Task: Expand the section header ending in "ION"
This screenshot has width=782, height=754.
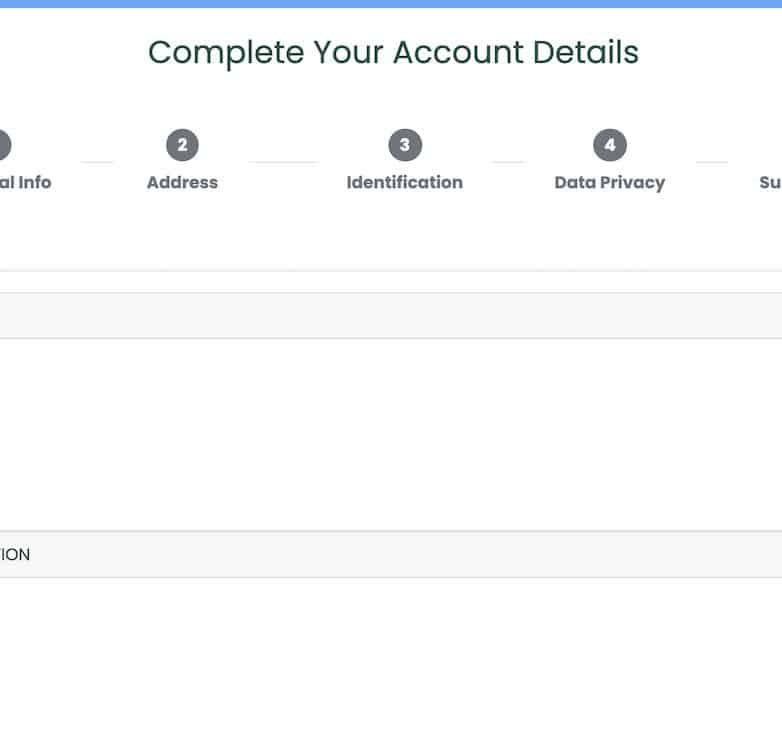Action: (x=390, y=554)
